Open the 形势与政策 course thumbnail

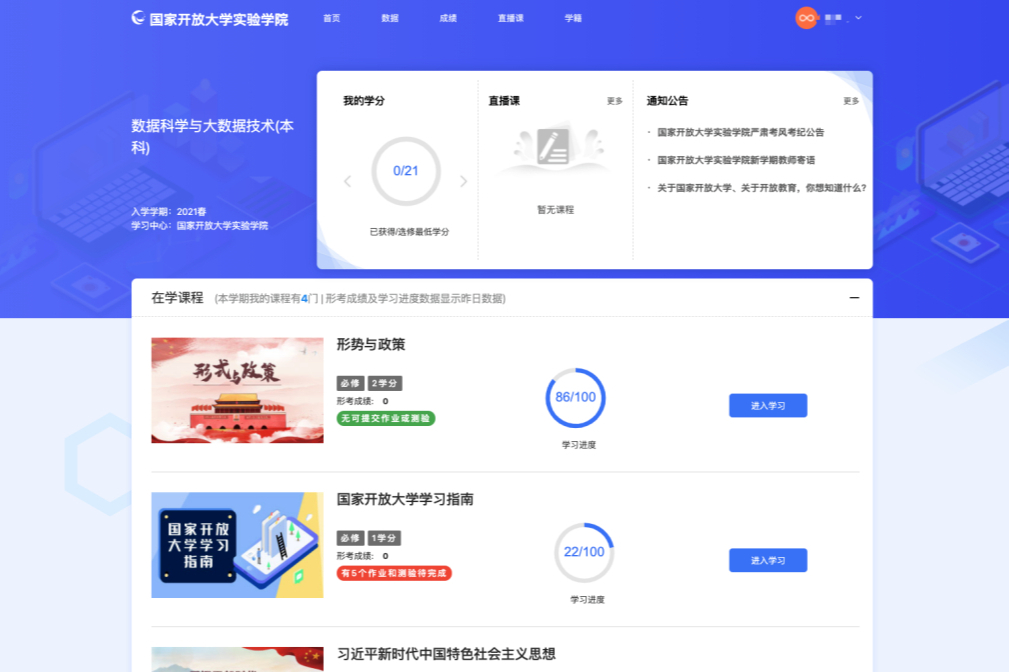[237, 390]
